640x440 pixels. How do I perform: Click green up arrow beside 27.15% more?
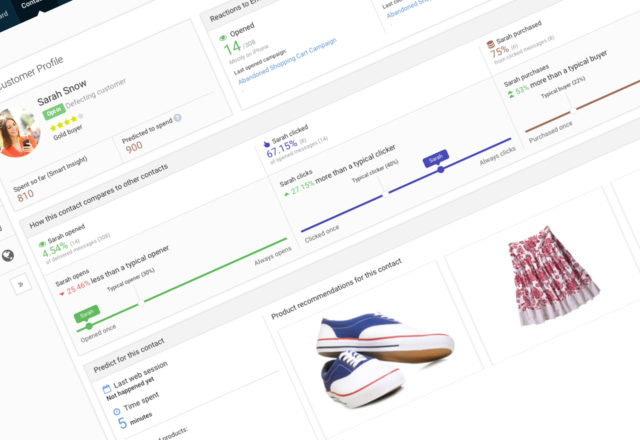(x=287, y=194)
